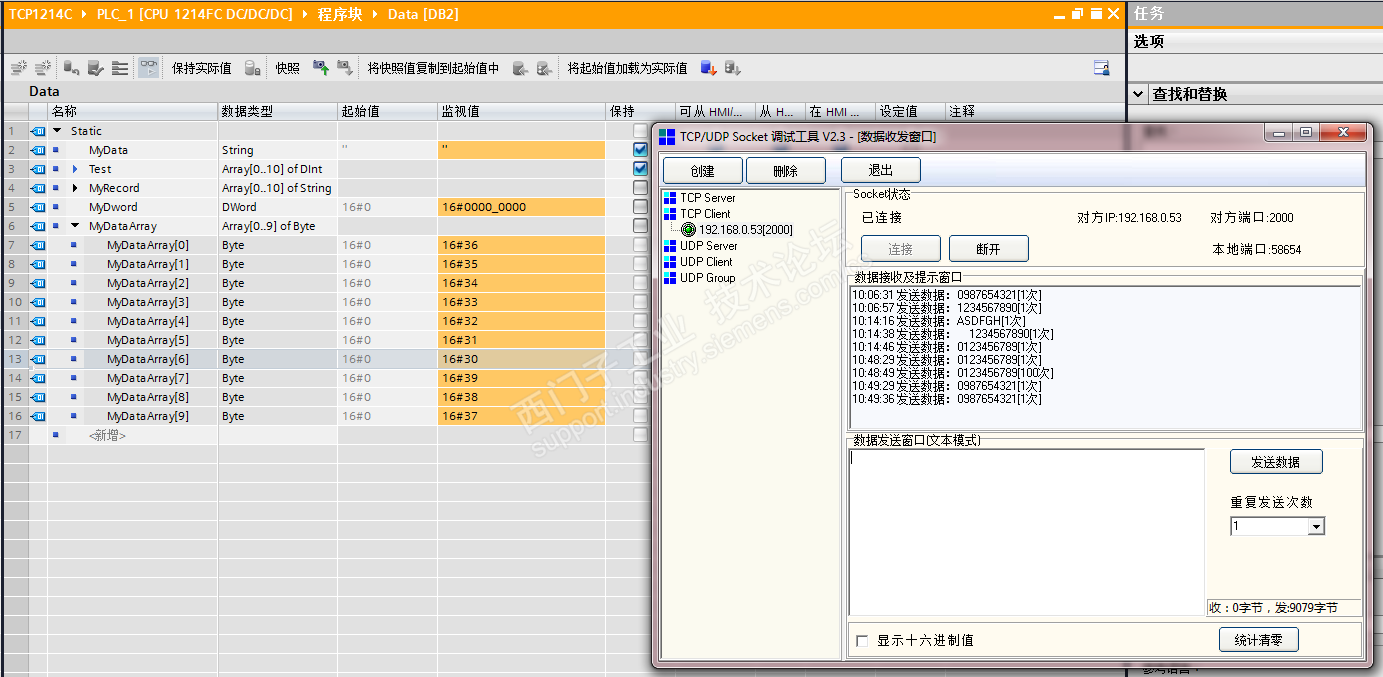The image size is (1383, 677).
Task: Click the tag icon in MyDword row
Action: [x=38, y=207]
